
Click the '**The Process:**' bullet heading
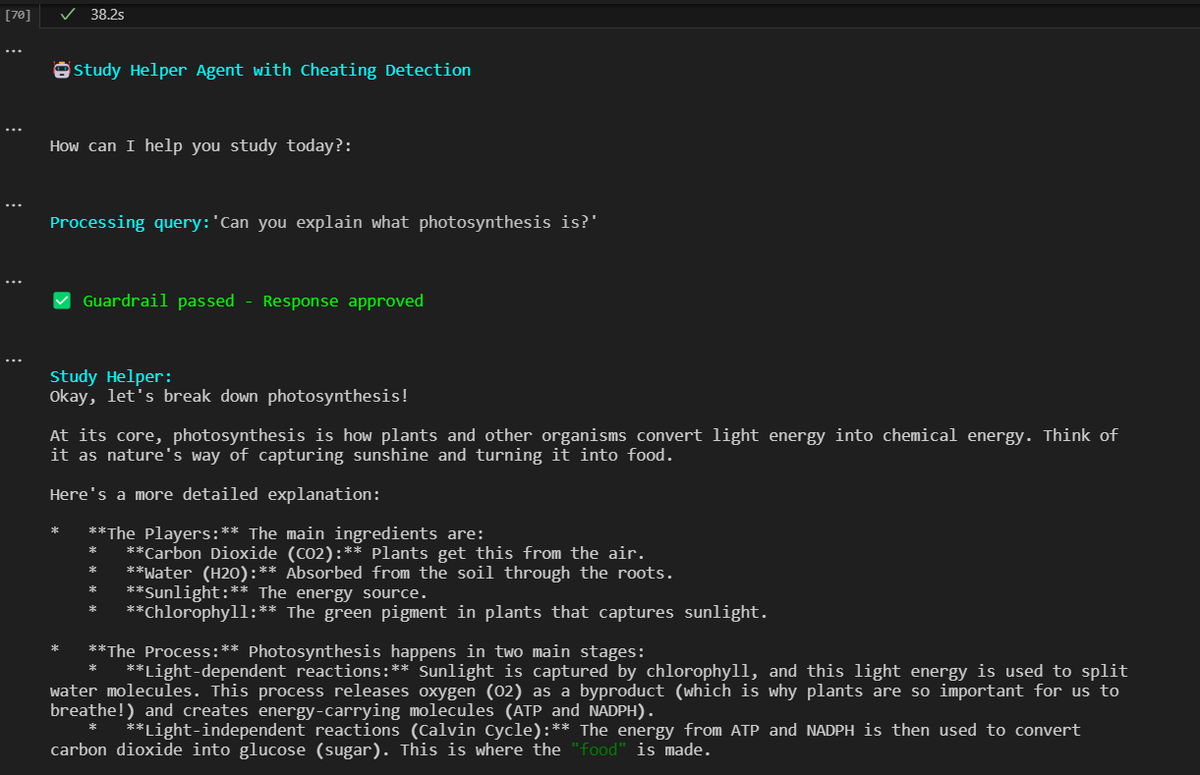(163, 651)
